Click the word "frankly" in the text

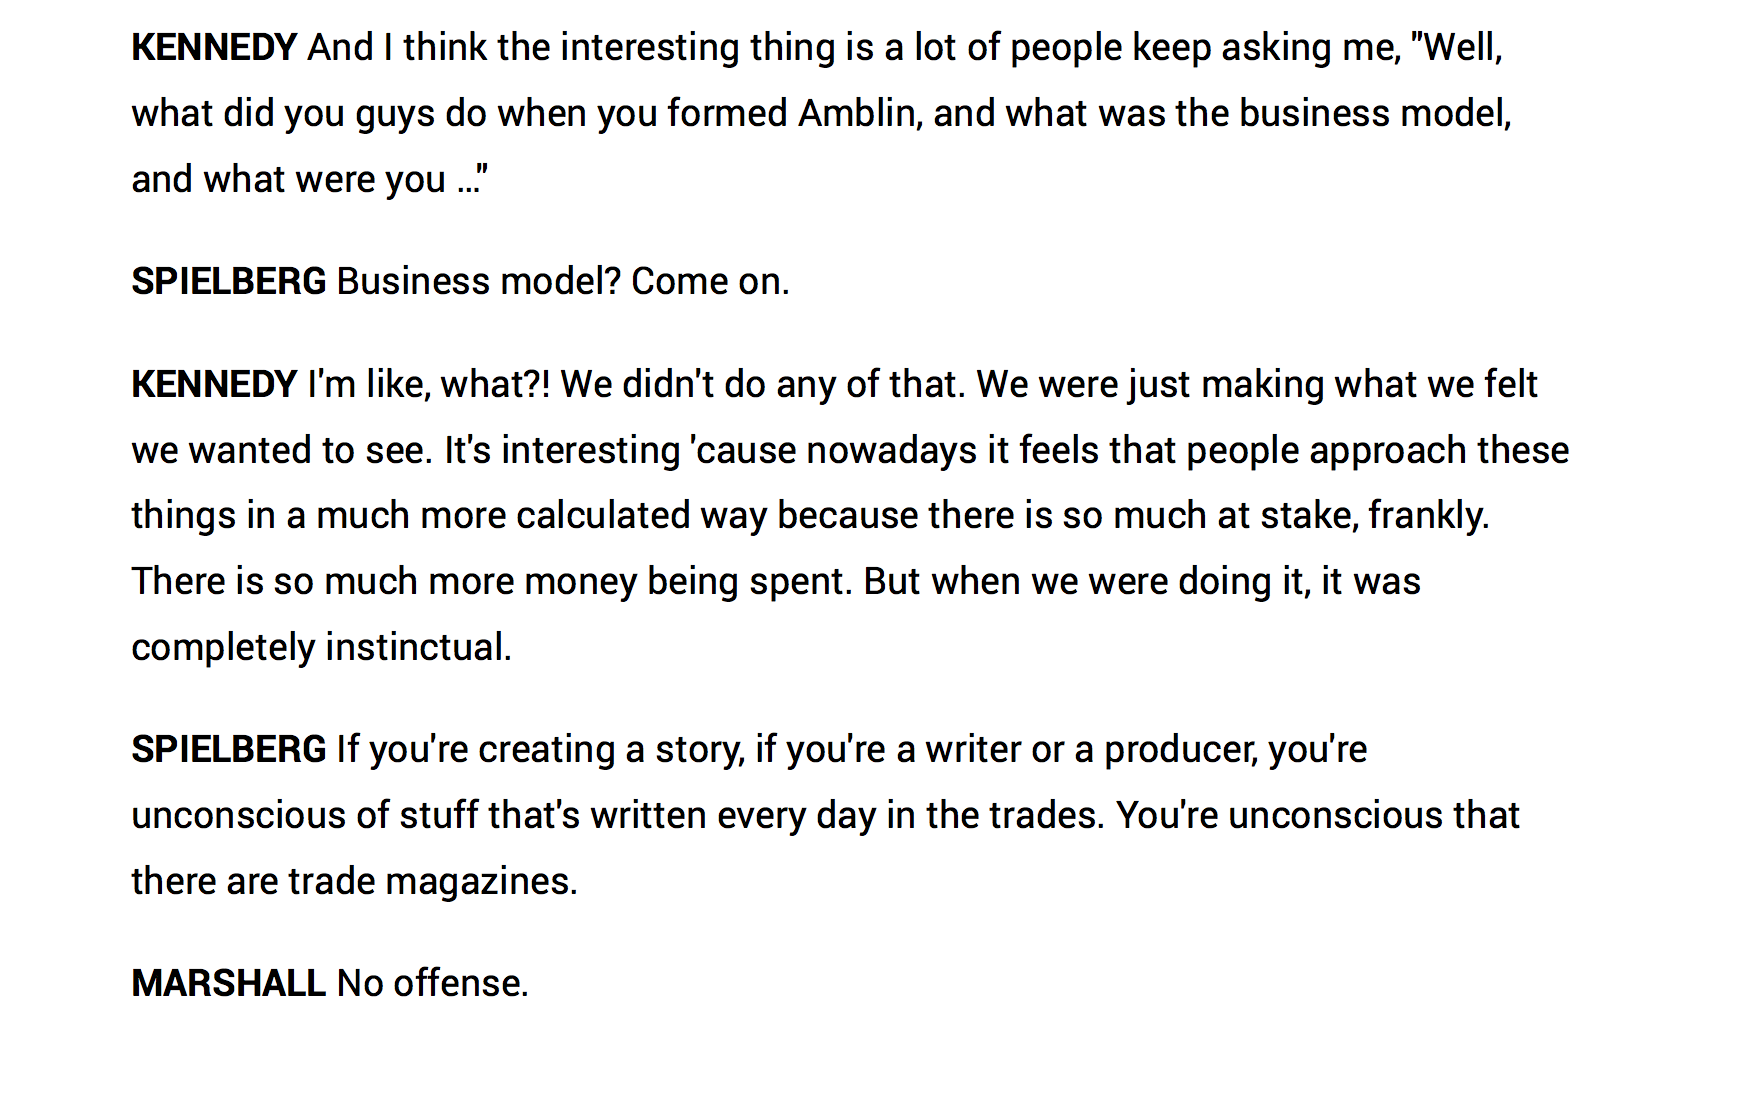pos(1428,515)
